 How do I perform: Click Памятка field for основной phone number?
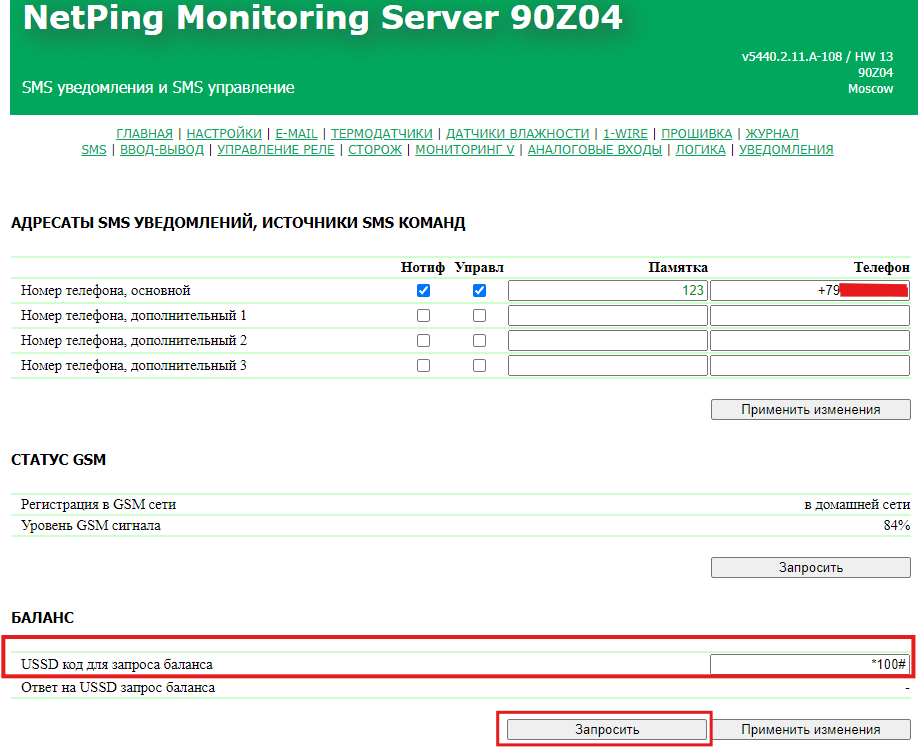point(607,290)
